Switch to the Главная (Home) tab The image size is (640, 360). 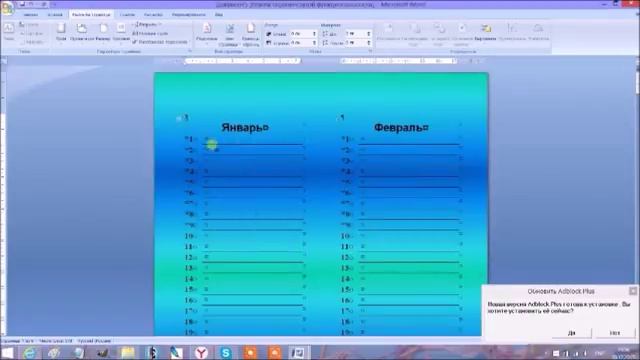click(30, 15)
